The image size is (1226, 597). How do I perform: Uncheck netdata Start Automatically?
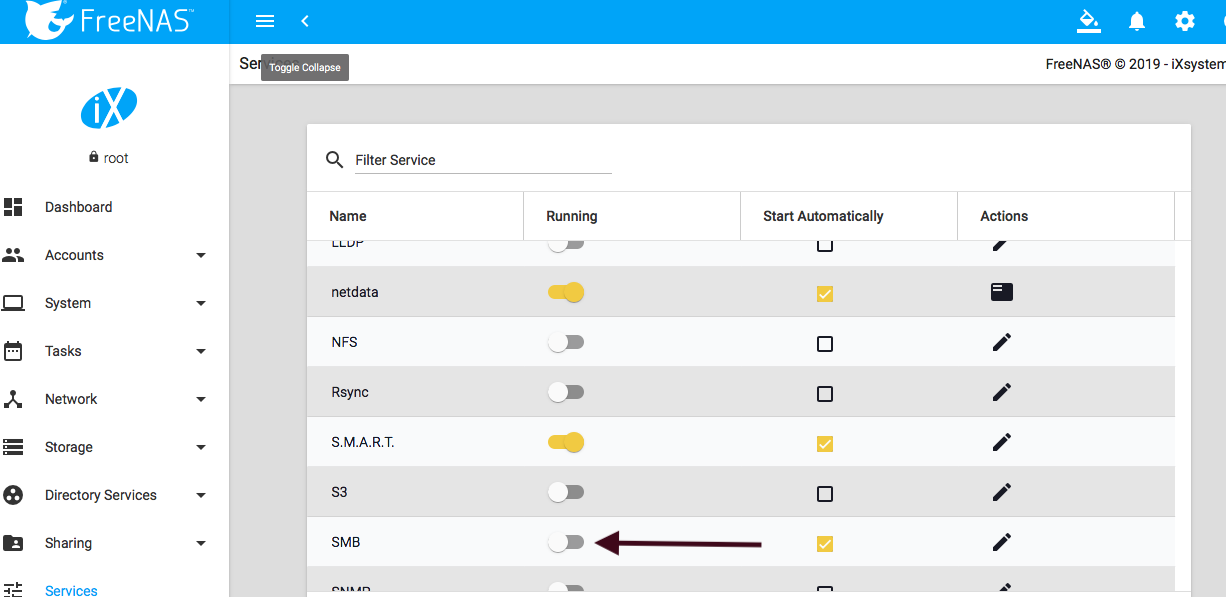pyautogui.click(x=825, y=294)
